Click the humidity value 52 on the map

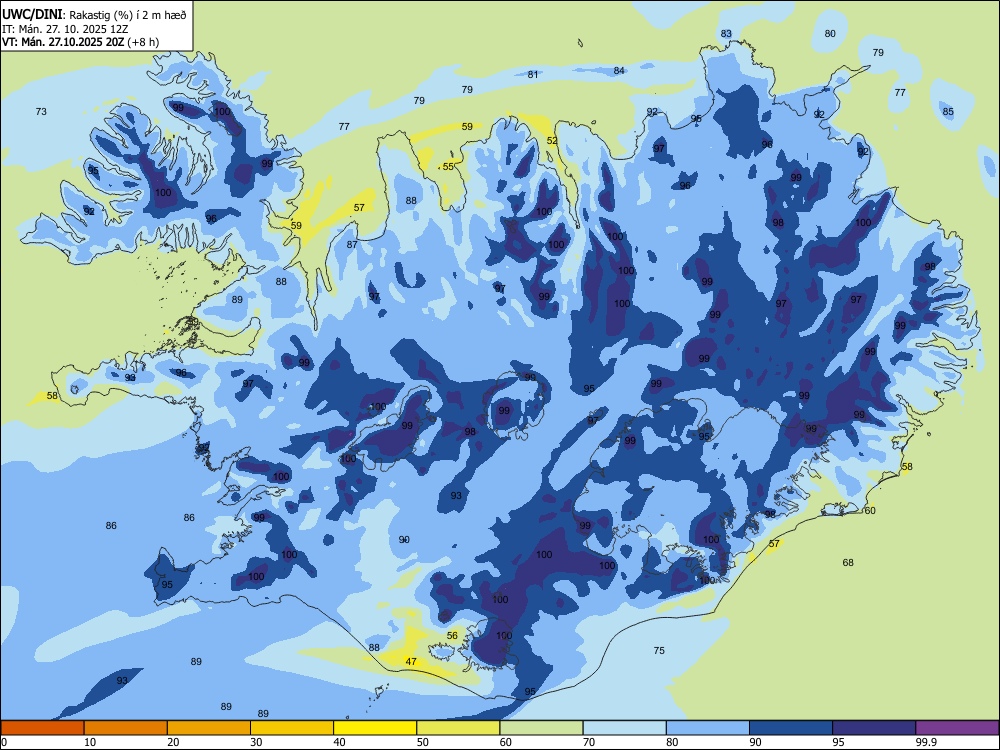(x=552, y=141)
